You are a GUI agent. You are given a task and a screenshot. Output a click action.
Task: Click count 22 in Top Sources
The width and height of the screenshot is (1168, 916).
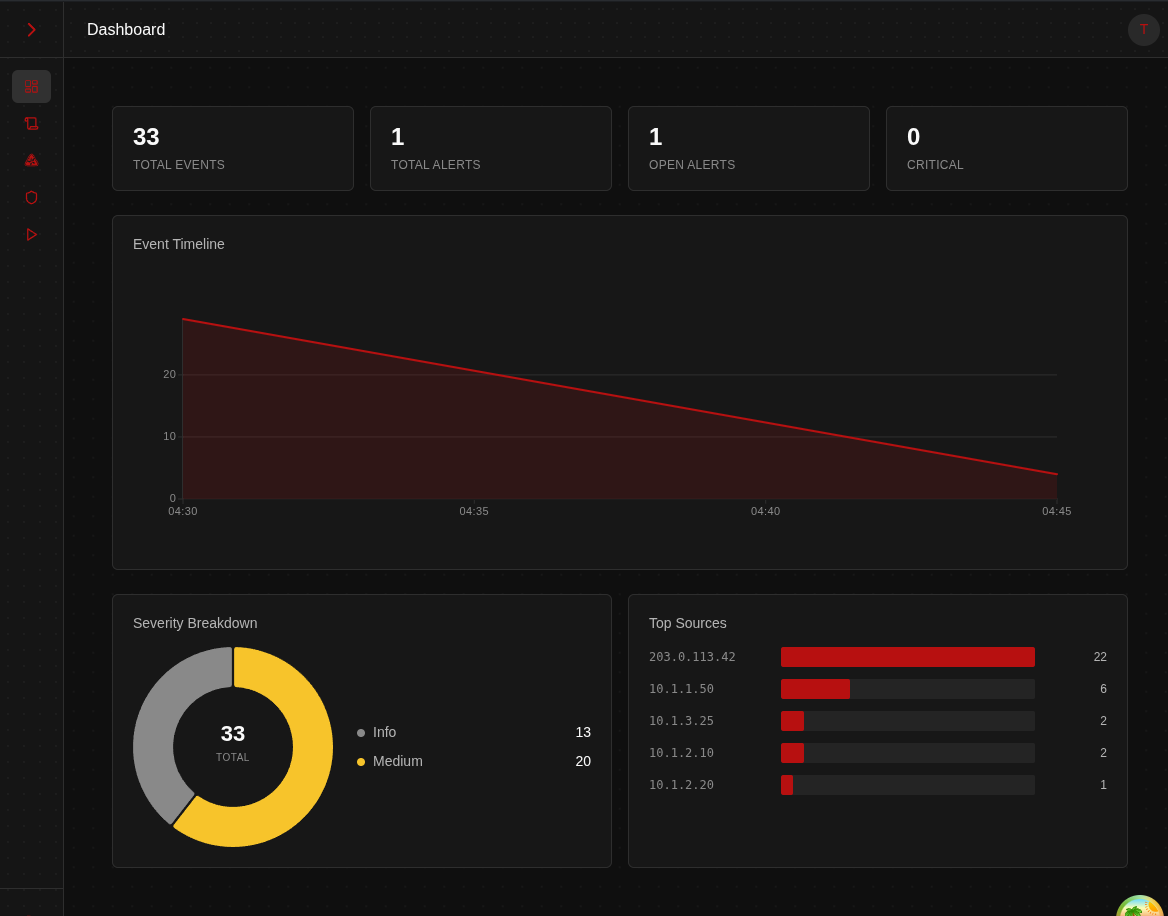coord(1099,657)
